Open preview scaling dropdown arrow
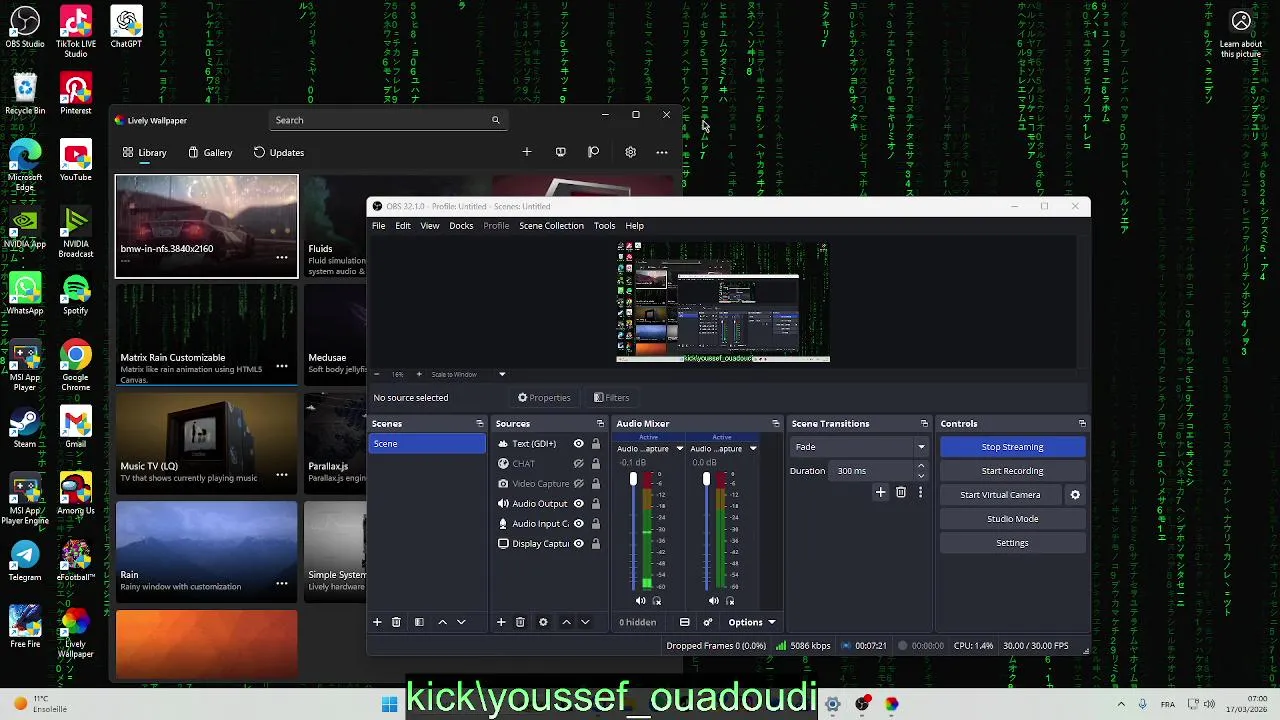The width and height of the screenshot is (1280, 720). pos(502,374)
